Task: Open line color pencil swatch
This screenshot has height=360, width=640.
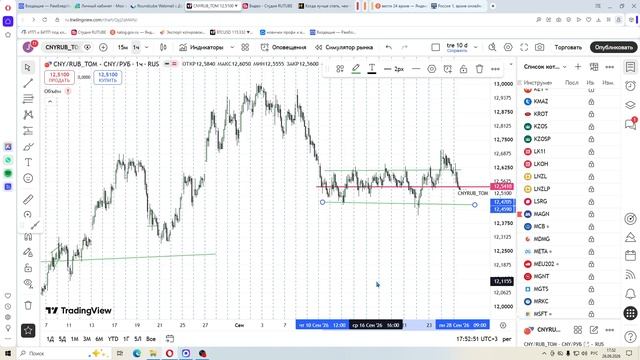Action: click(356, 69)
